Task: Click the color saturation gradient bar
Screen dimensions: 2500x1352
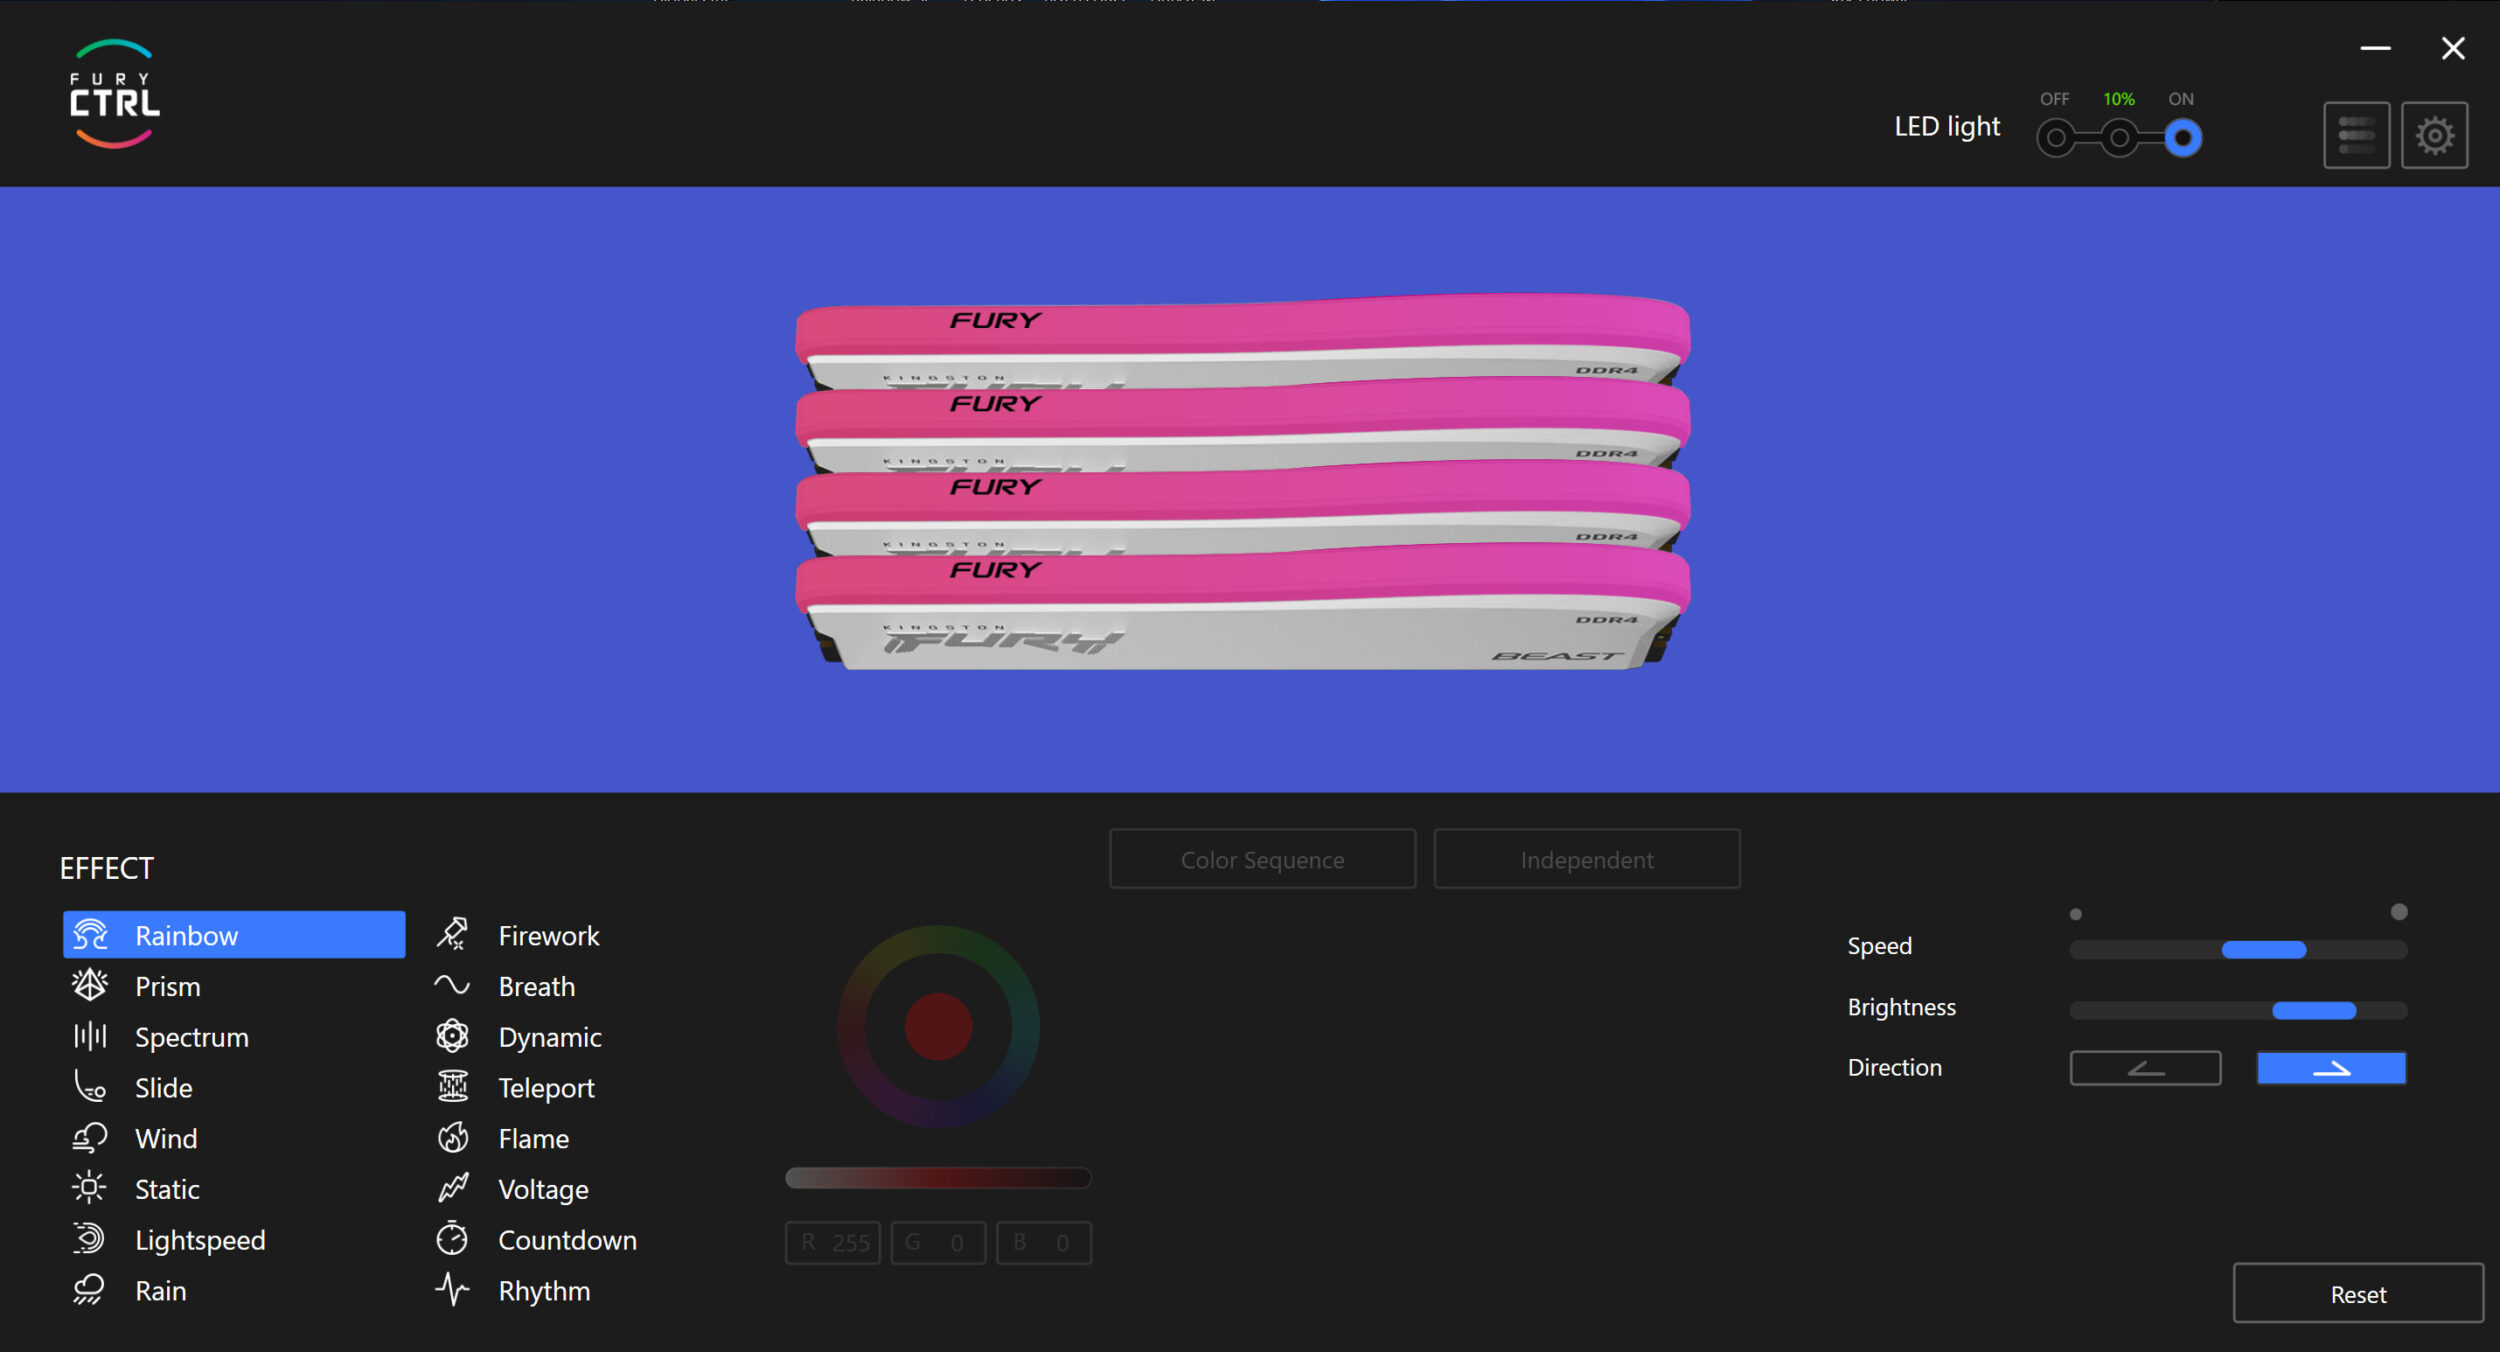Action: 938,1178
